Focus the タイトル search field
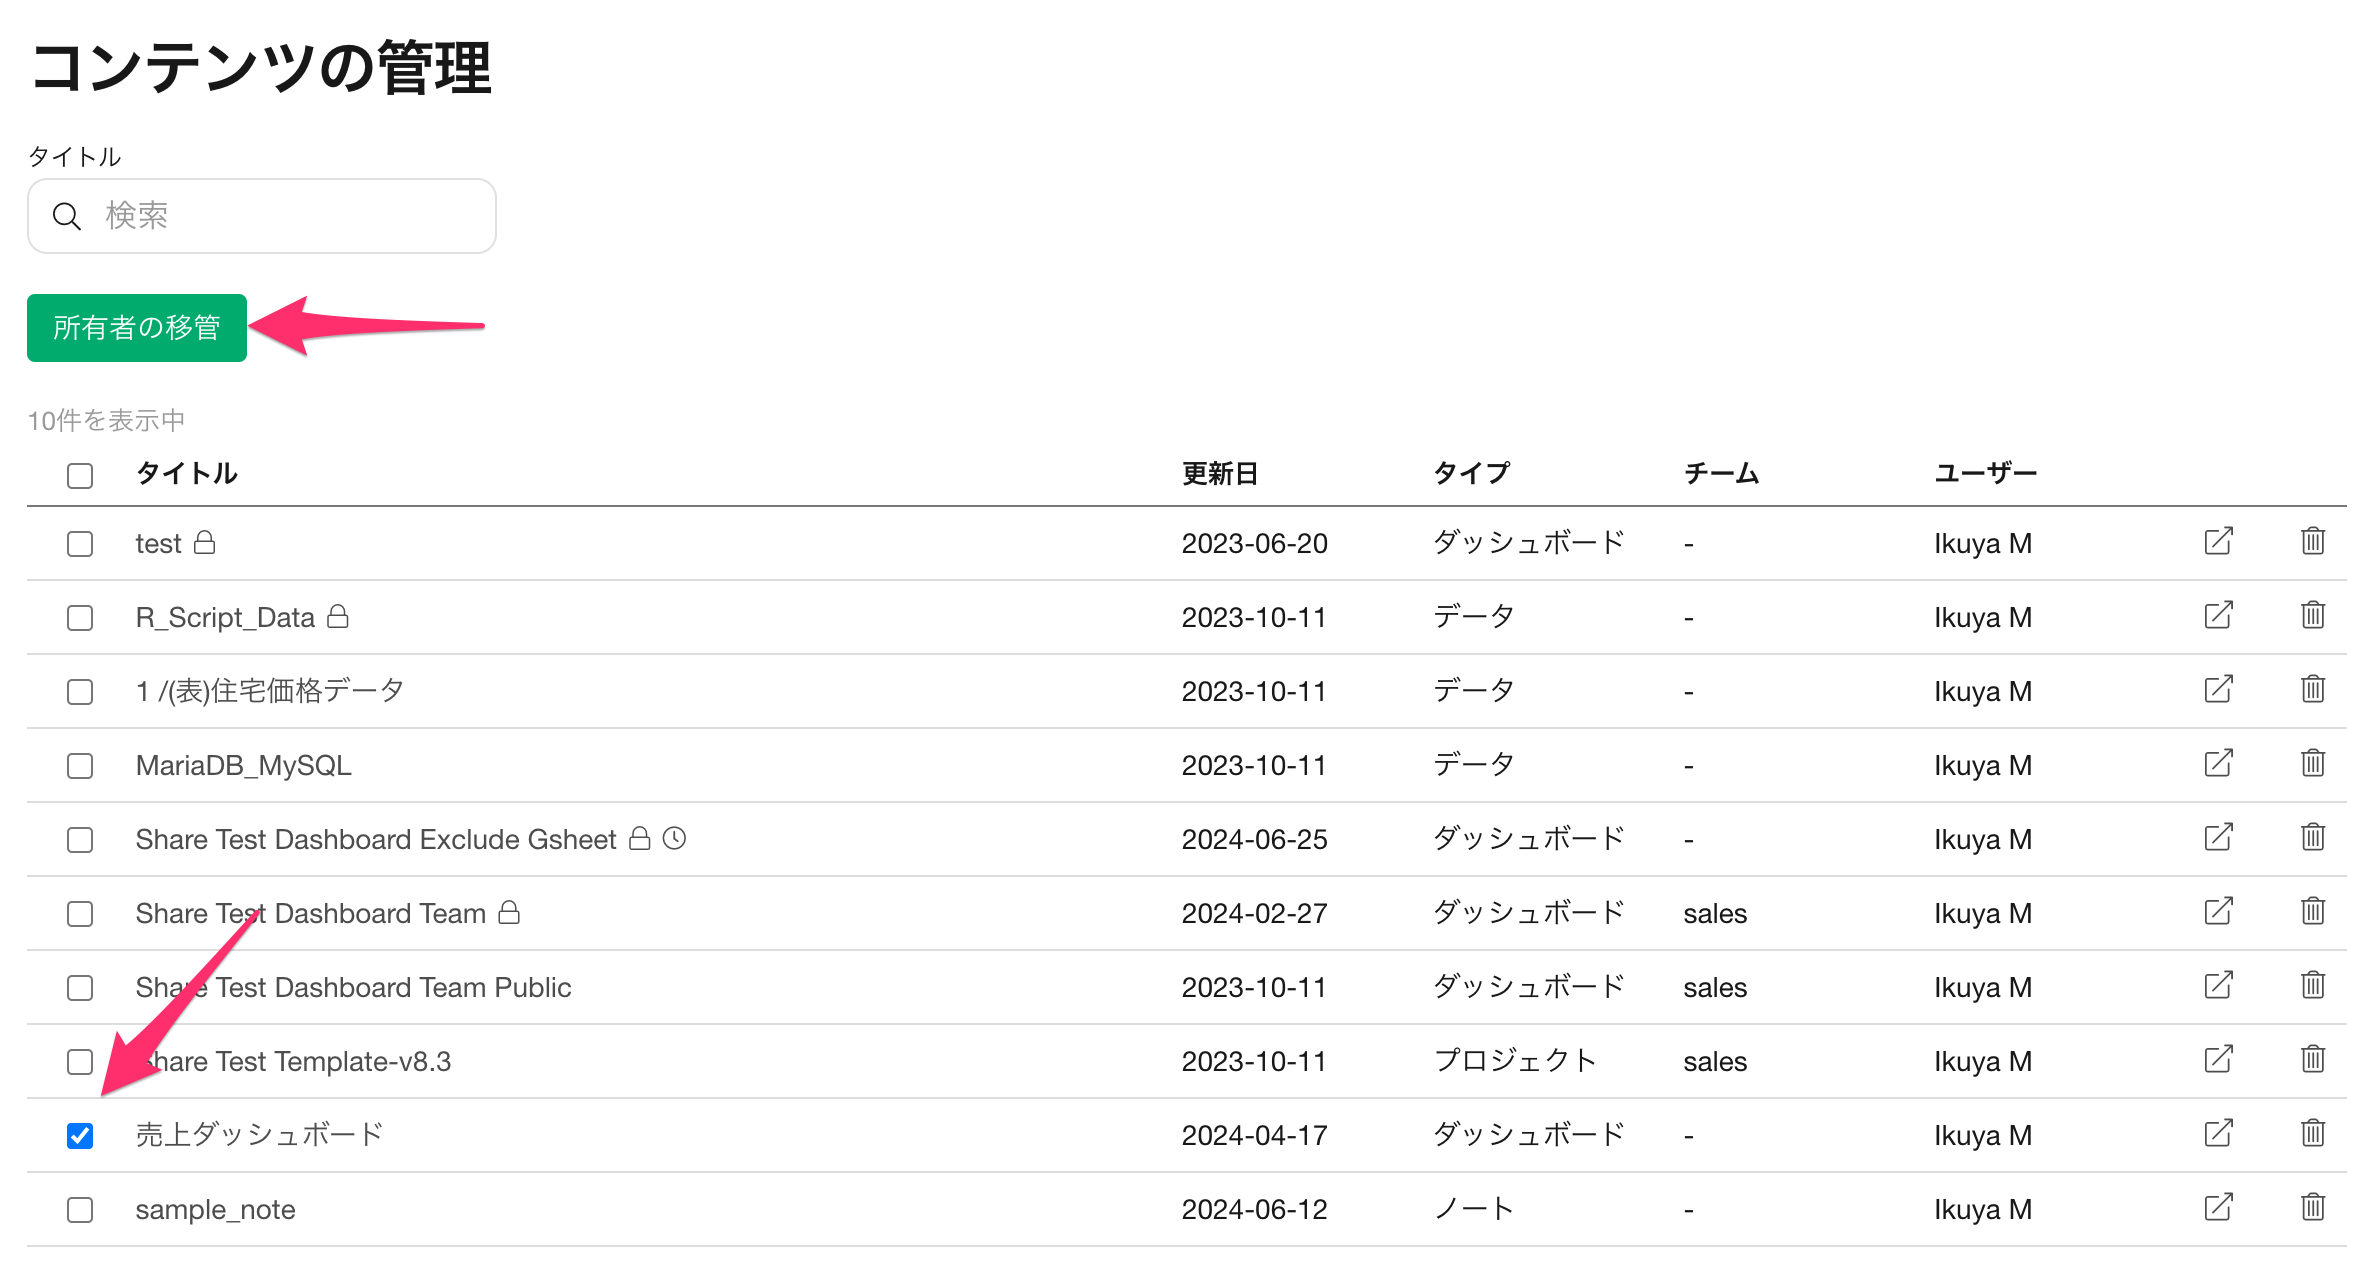This screenshot has height=1276, width=2380. coord(262,216)
